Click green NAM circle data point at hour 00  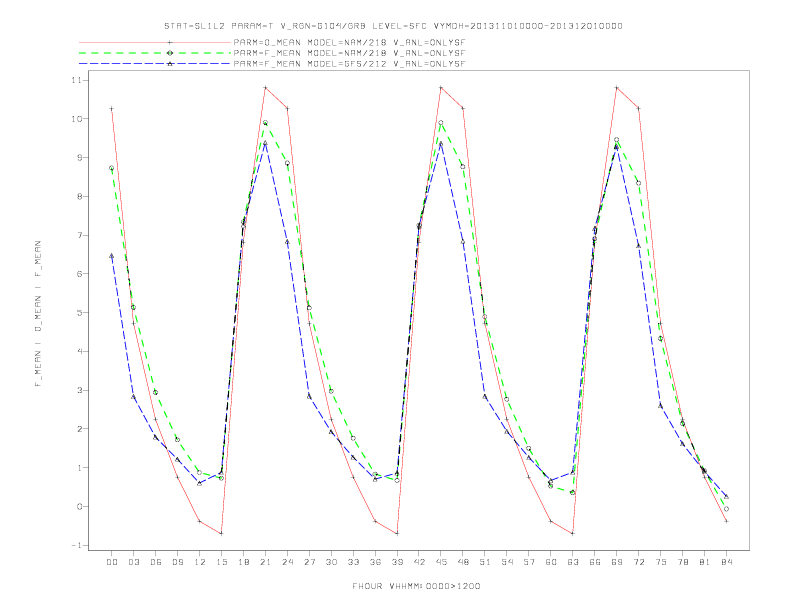click(x=112, y=168)
